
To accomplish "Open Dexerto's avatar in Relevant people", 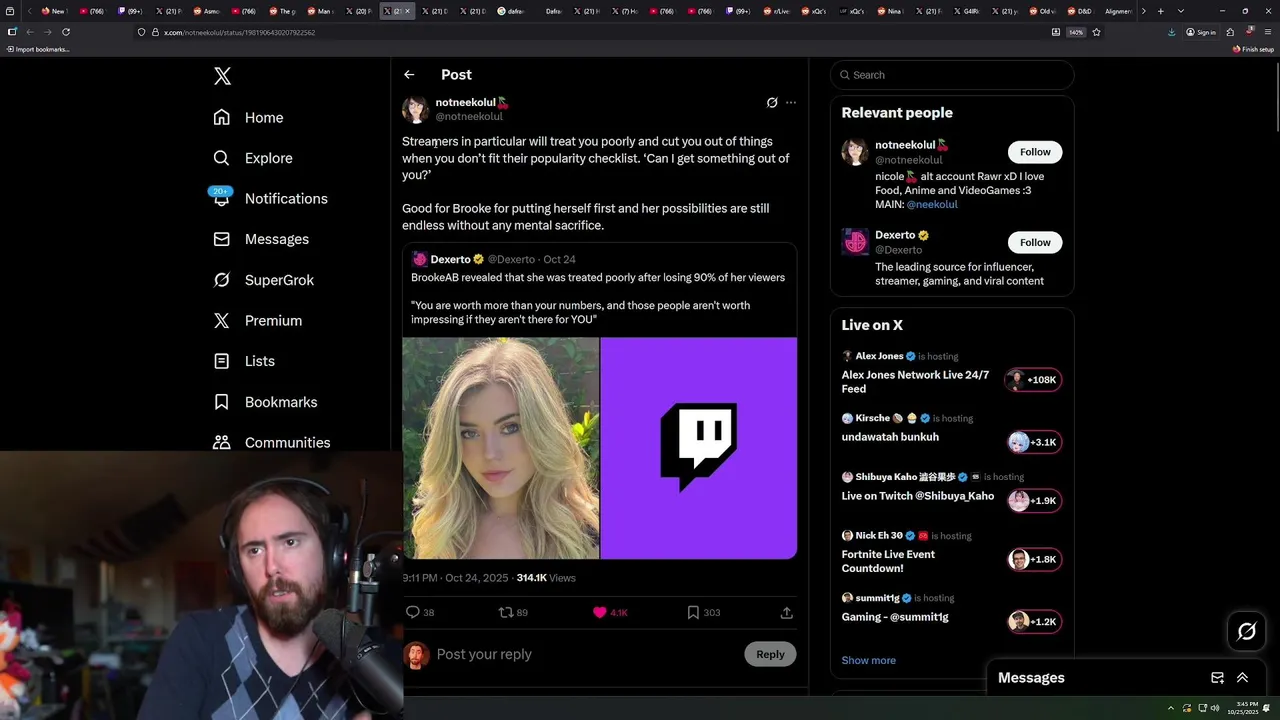I will coord(855,242).
